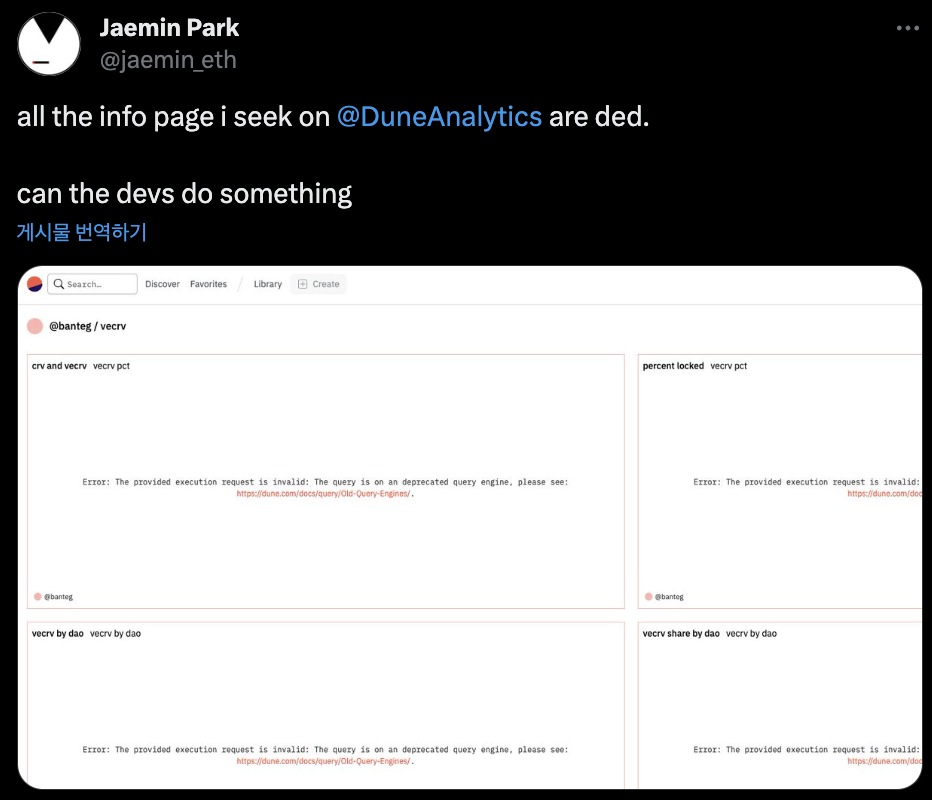Click the banteg avatar in dashboard header

coord(35,326)
